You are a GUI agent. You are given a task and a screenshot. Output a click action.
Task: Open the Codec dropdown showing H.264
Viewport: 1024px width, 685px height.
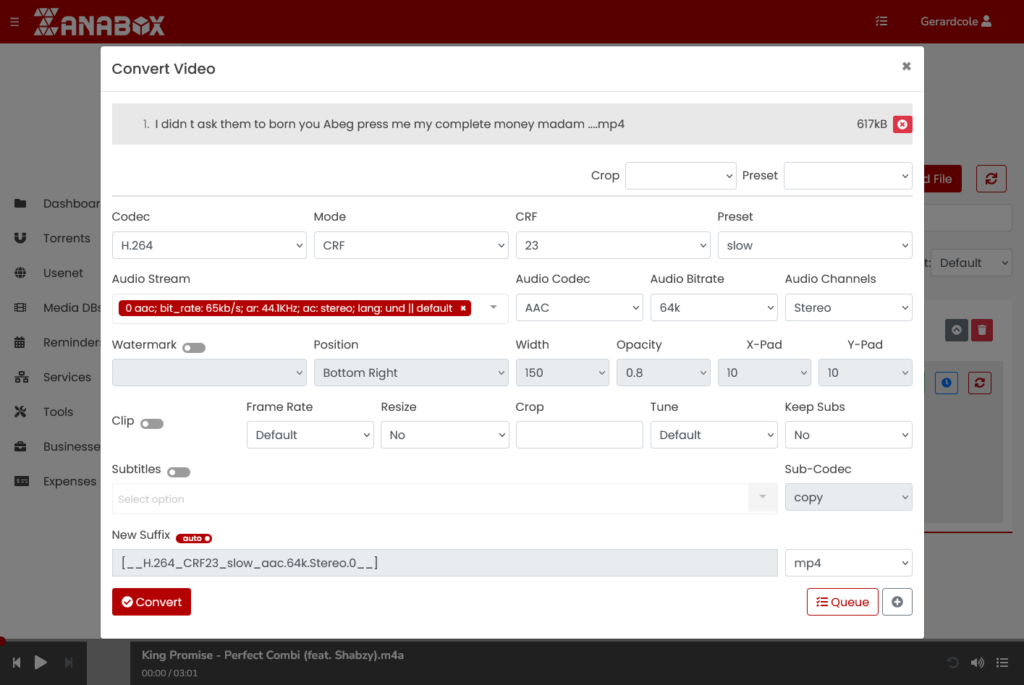click(208, 244)
